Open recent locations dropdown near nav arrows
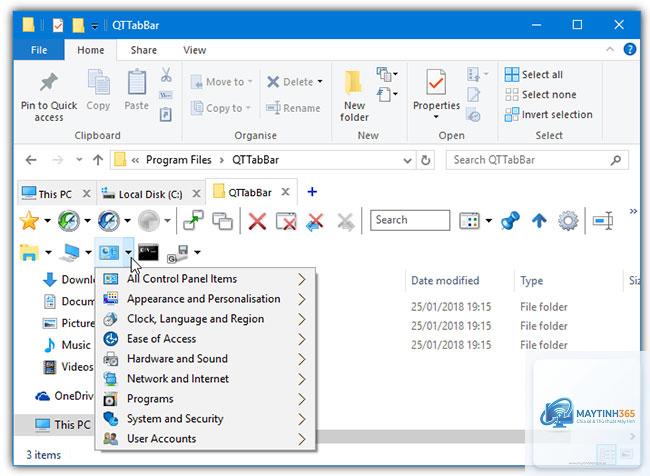 tap(79, 160)
